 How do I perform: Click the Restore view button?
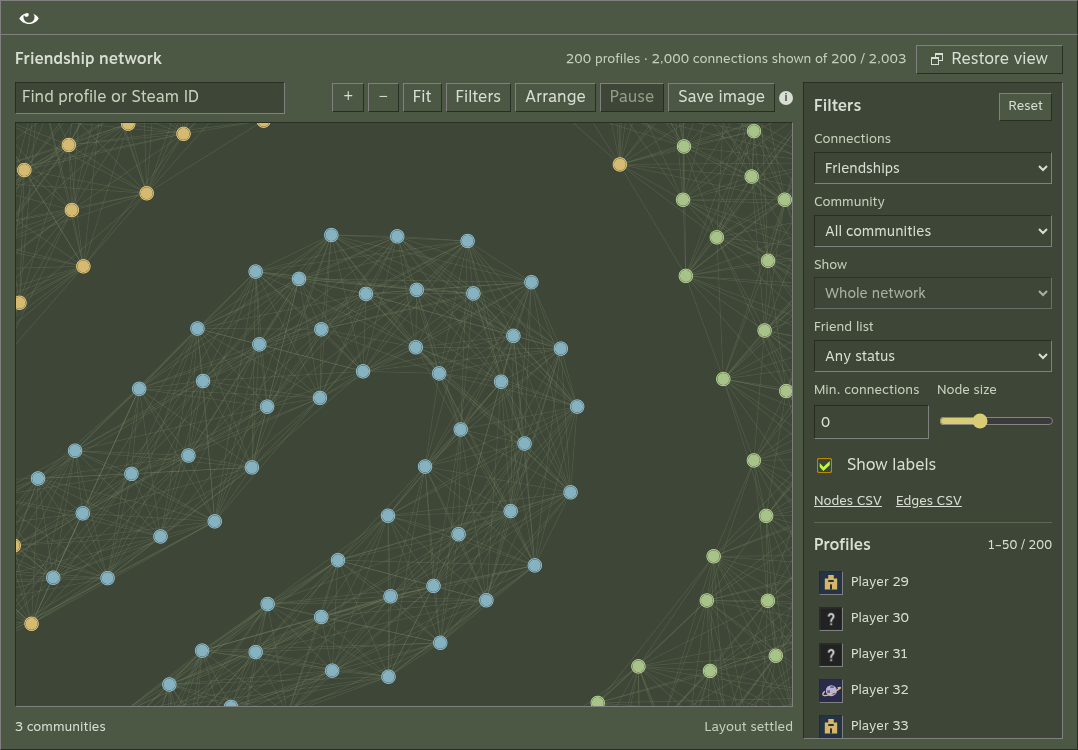coord(989,59)
